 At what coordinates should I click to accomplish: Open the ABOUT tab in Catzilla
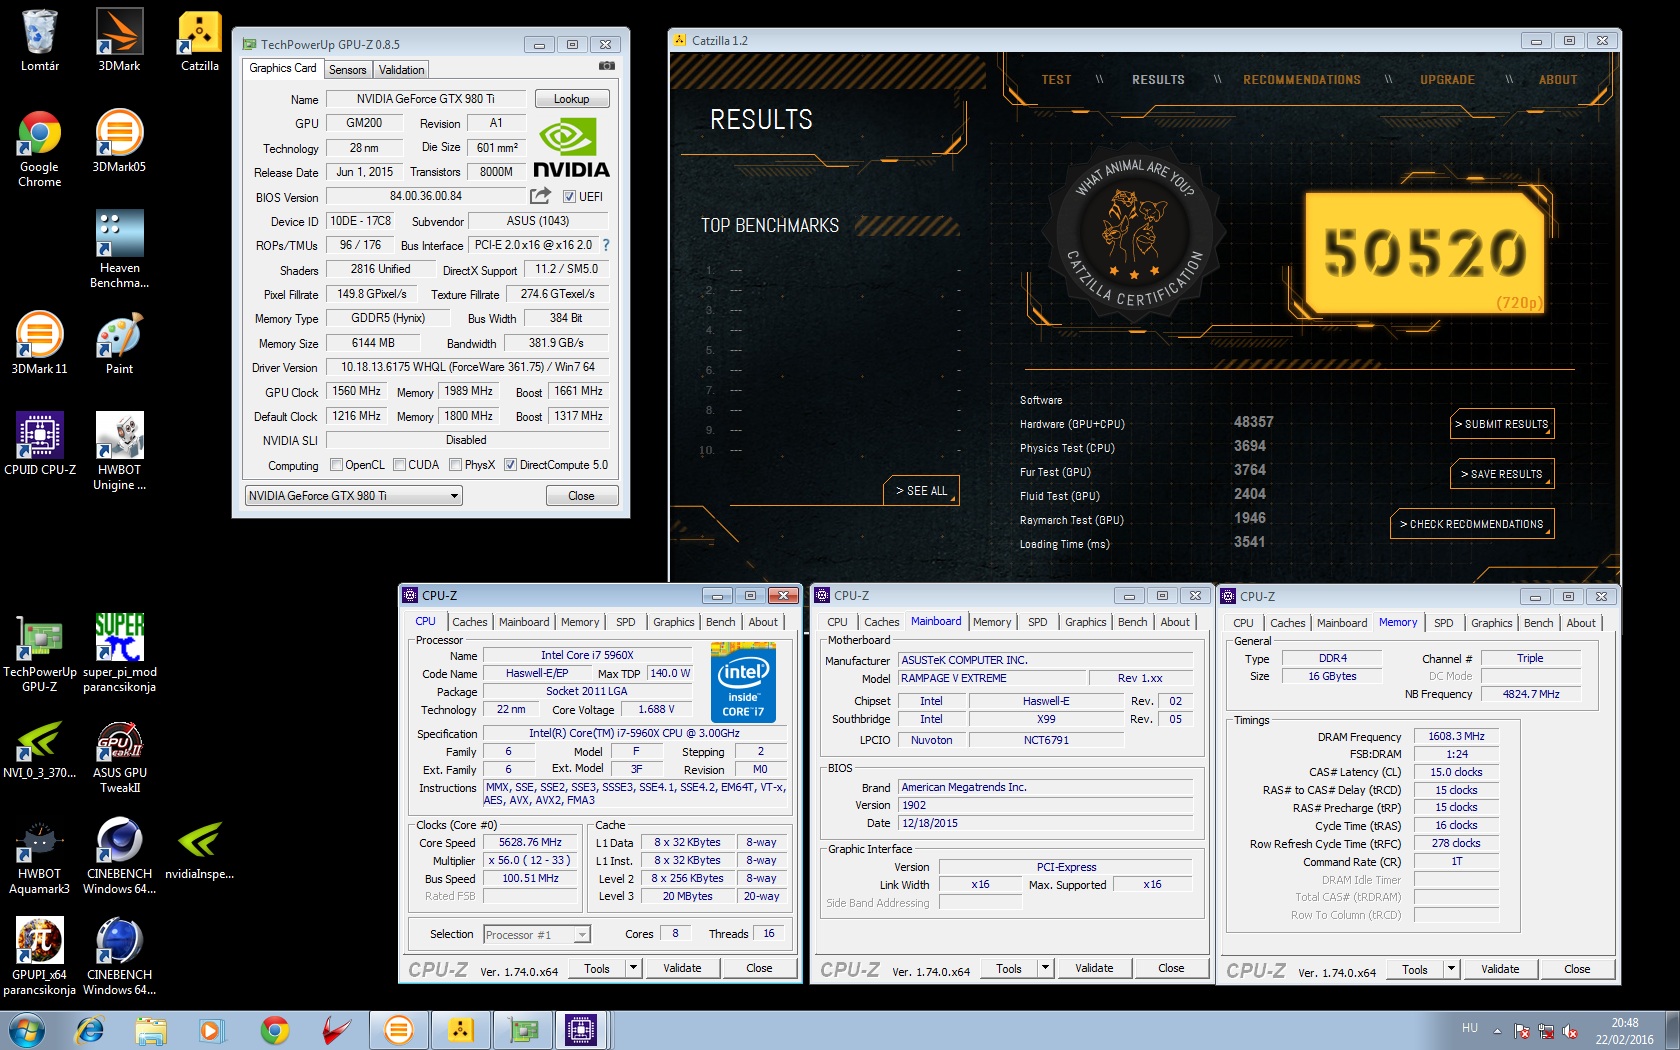click(1557, 80)
